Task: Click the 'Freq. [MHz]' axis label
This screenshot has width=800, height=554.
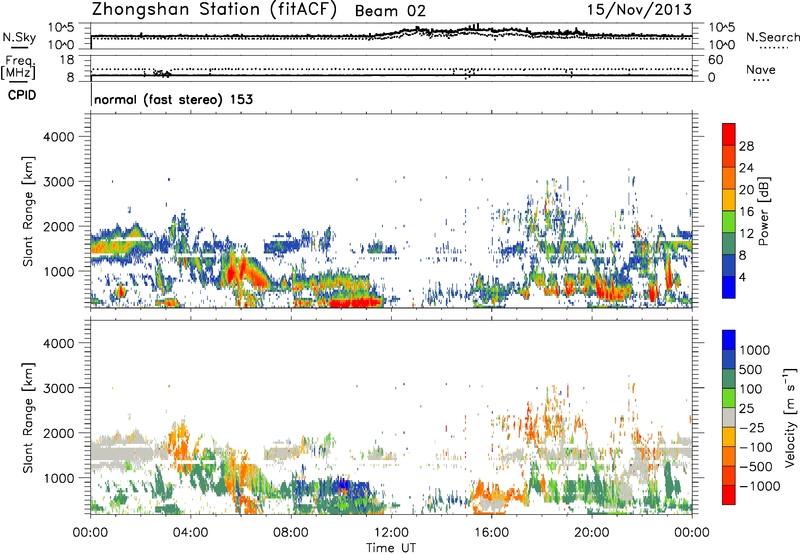Action: click(18, 68)
